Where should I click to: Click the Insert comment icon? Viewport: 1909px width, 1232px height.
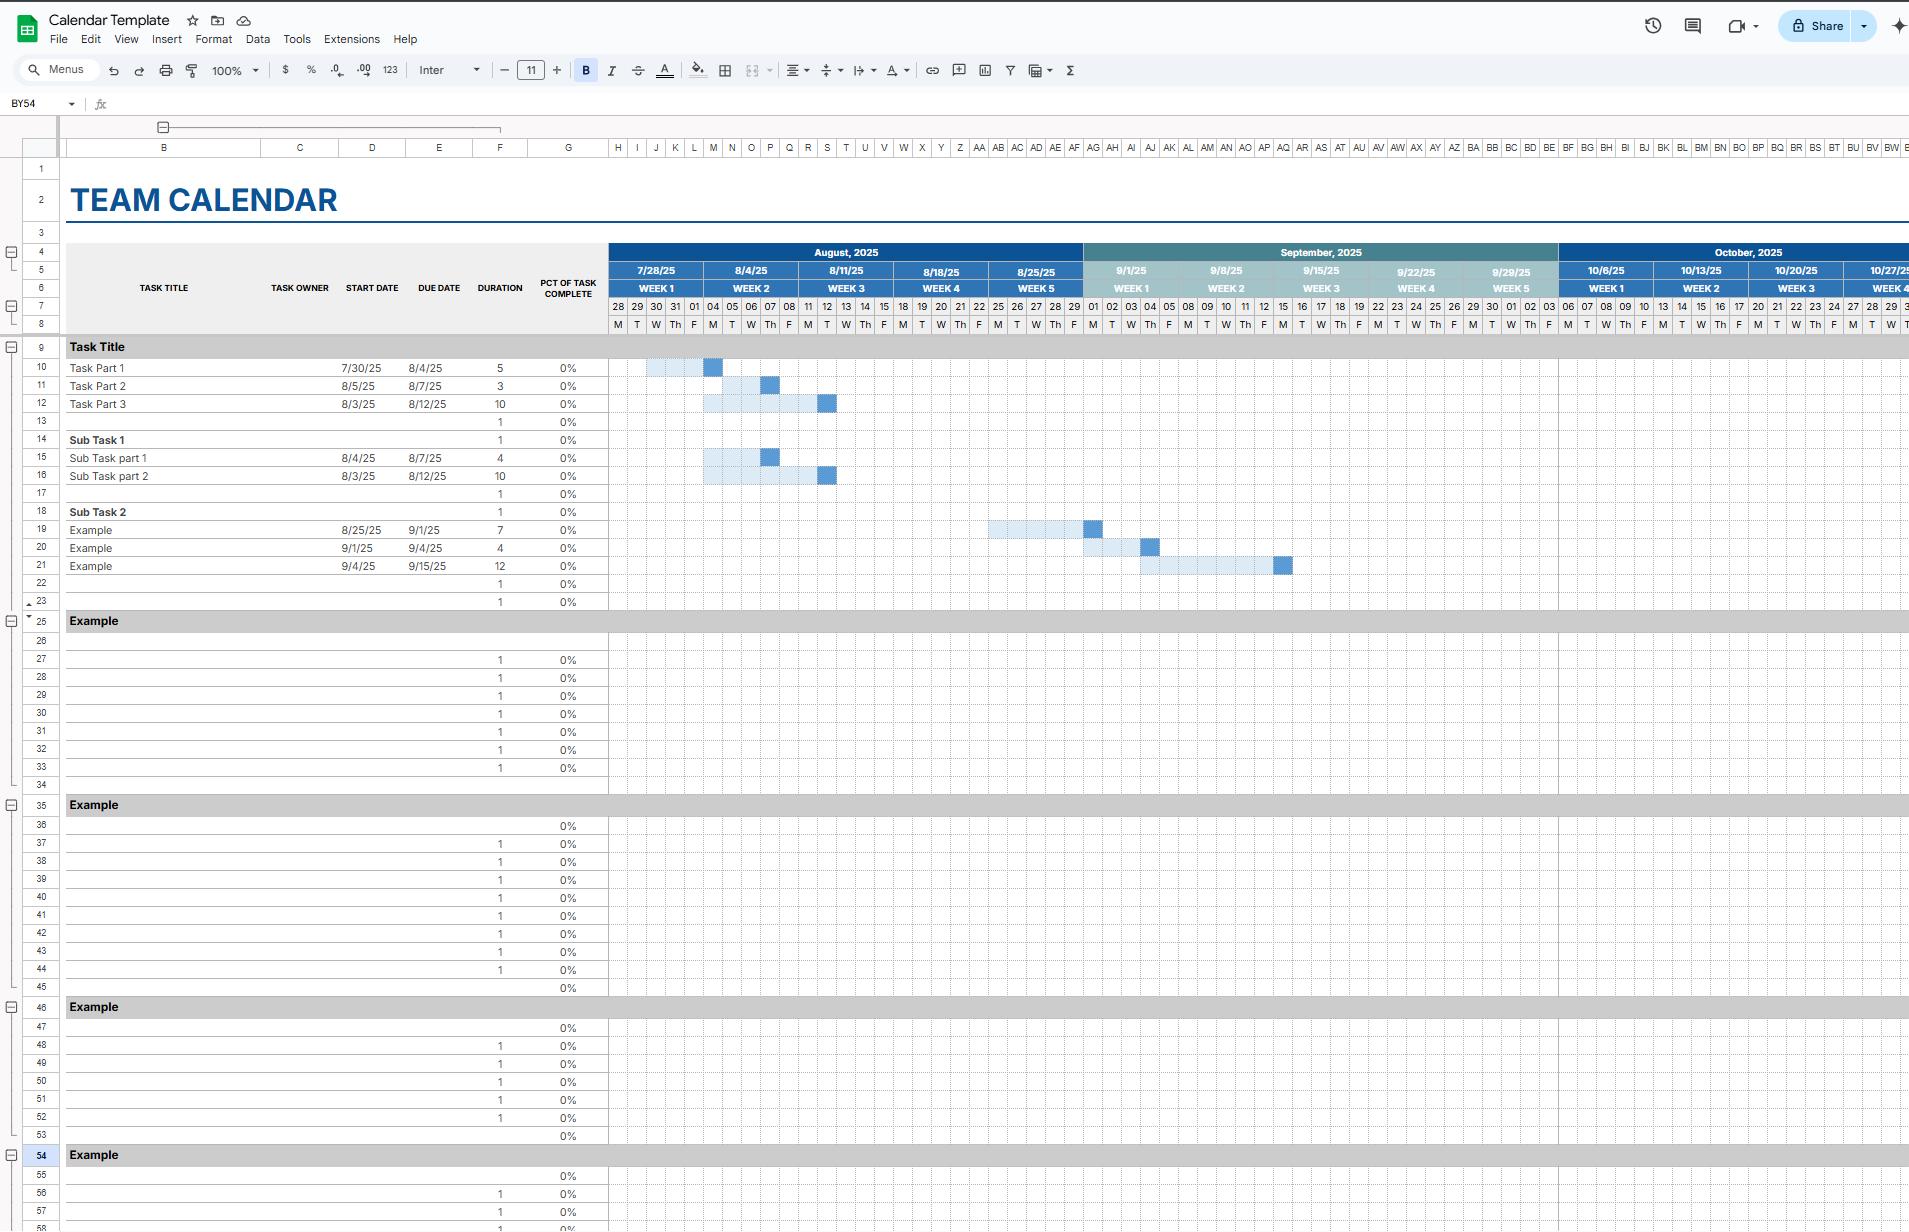959,71
